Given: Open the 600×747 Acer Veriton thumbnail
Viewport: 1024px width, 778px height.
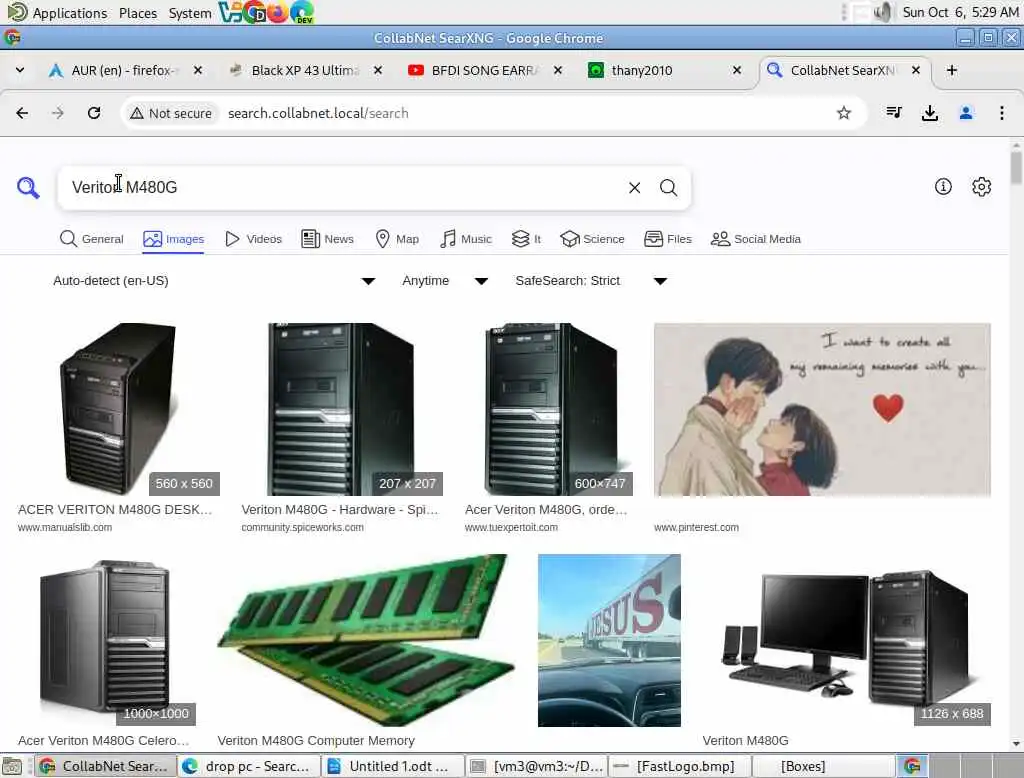Looking at the screenshot, I should pyautogui.click(x=549, y=409).
